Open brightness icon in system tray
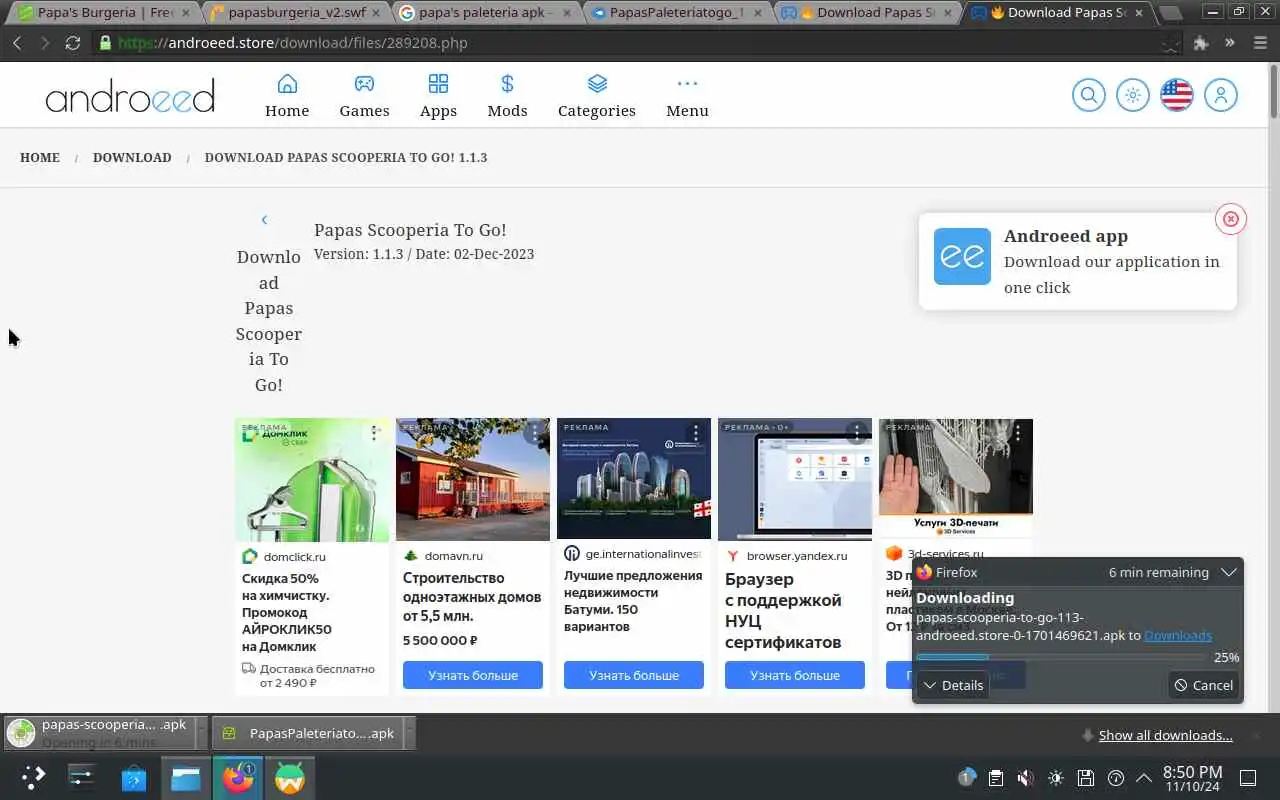Viewport: 1280px width, 800px height. (1056, 778)
